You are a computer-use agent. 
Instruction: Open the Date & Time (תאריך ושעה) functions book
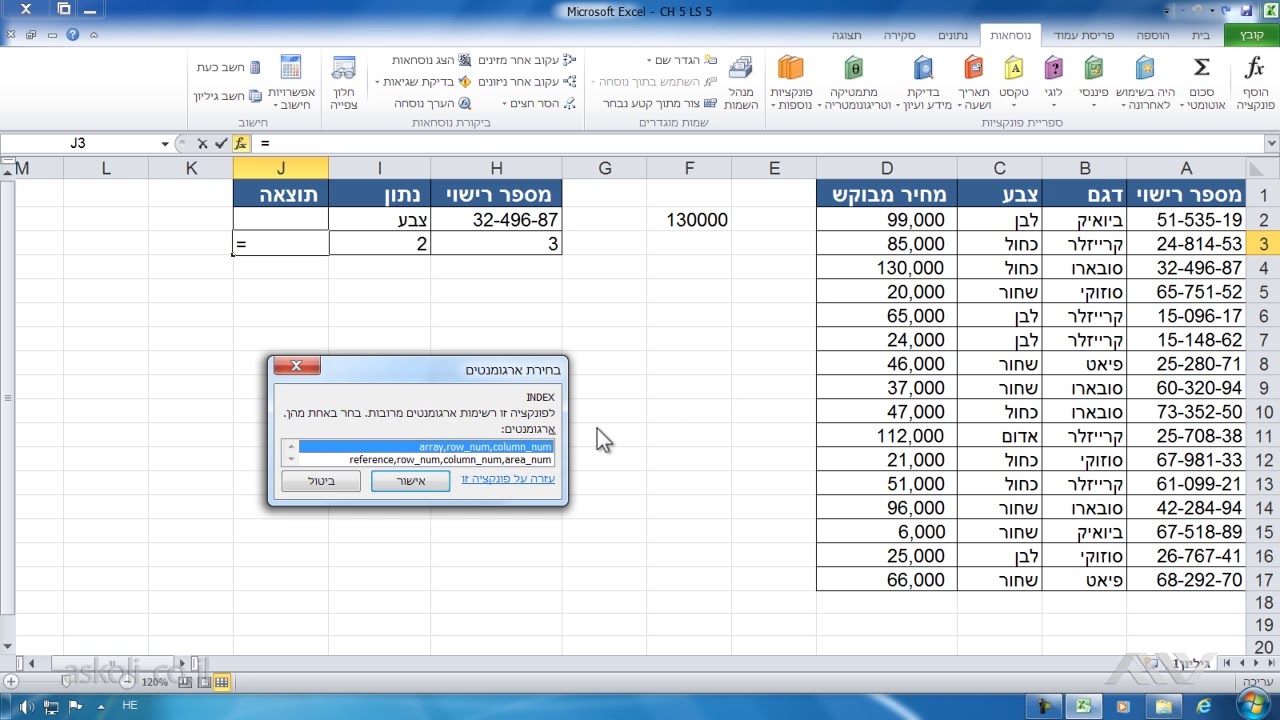click(x=973, y=82)
